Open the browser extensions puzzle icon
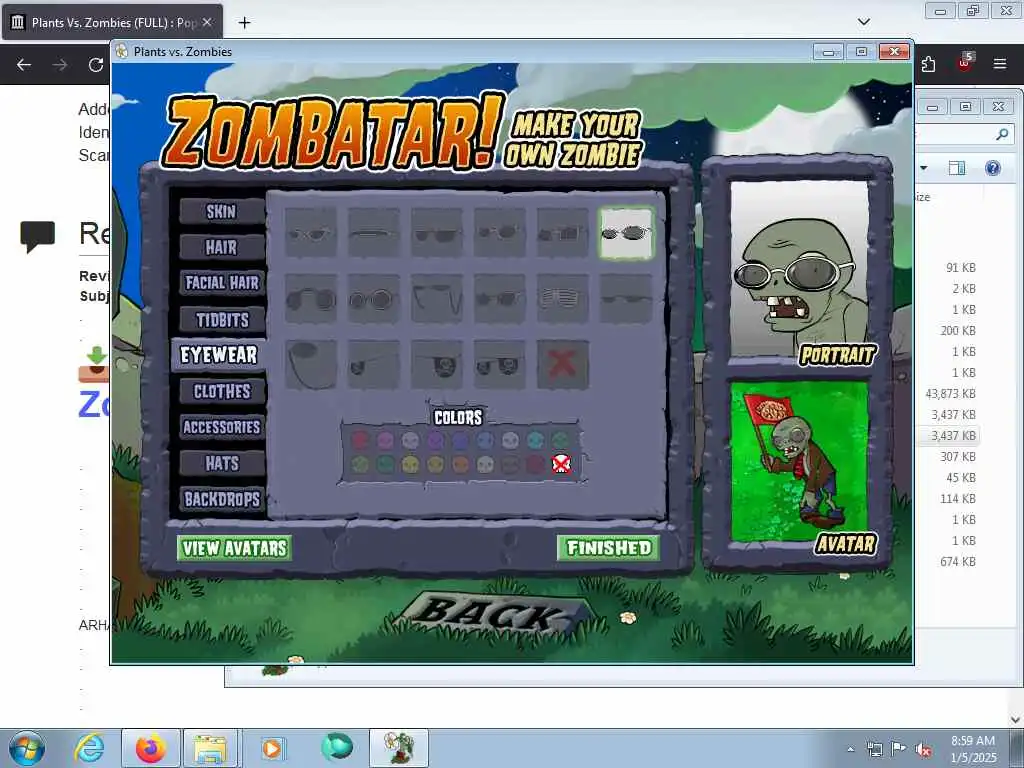Screen dimensions: 1024x768 click(928, 64)
